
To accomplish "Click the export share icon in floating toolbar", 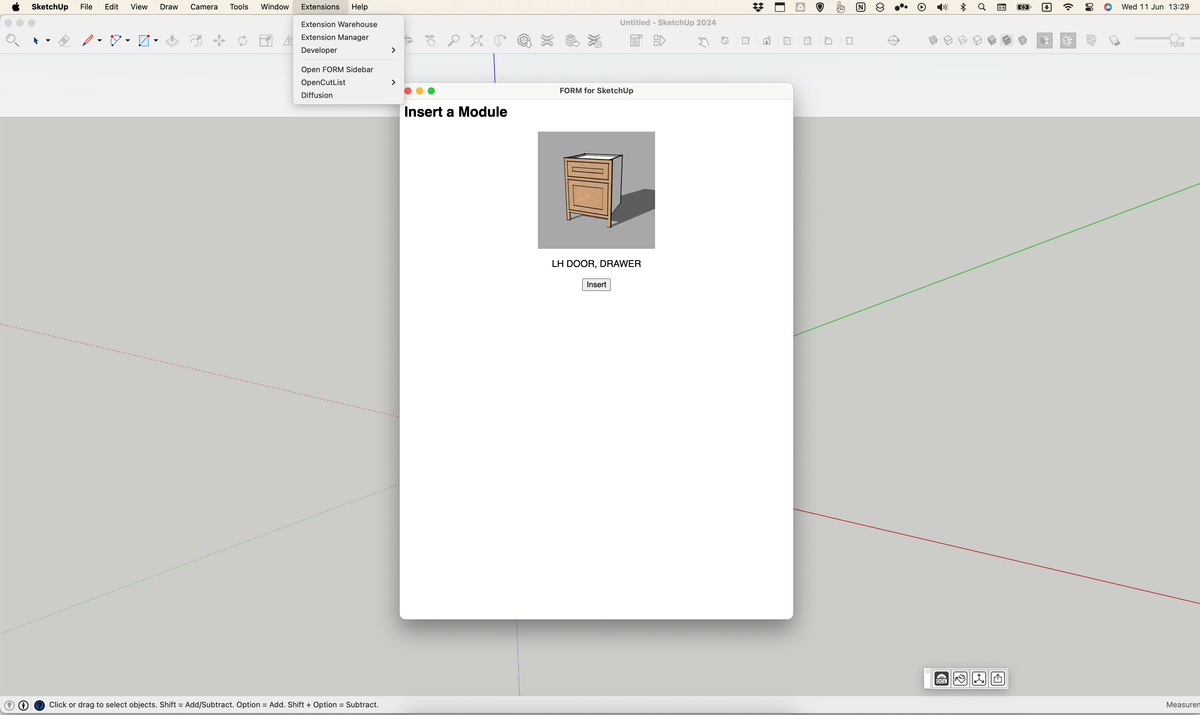I will coord(998,679).
